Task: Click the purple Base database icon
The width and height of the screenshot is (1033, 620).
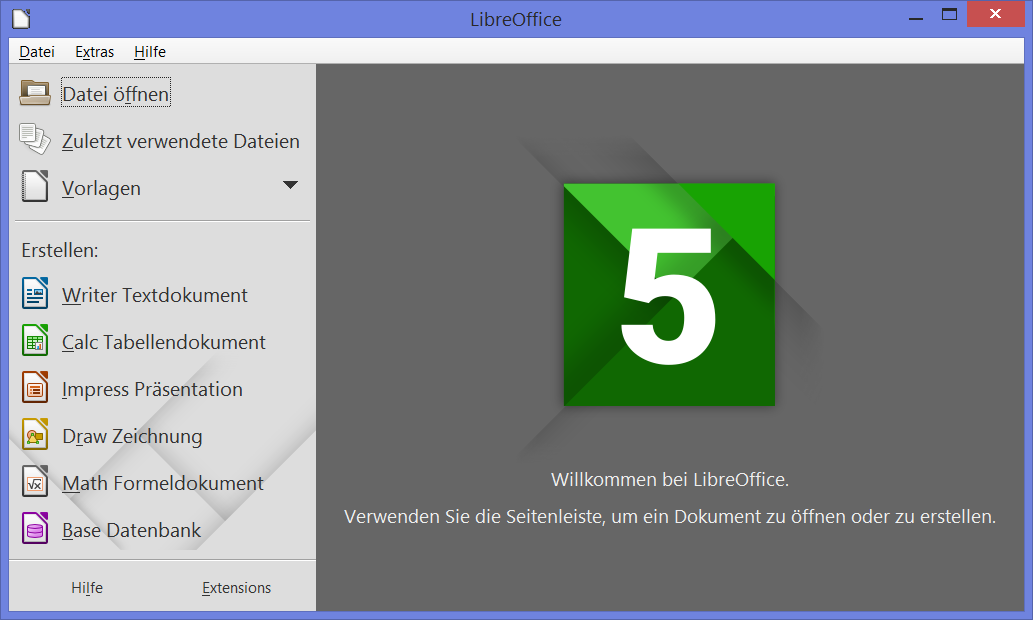Action: coord(35,530)
